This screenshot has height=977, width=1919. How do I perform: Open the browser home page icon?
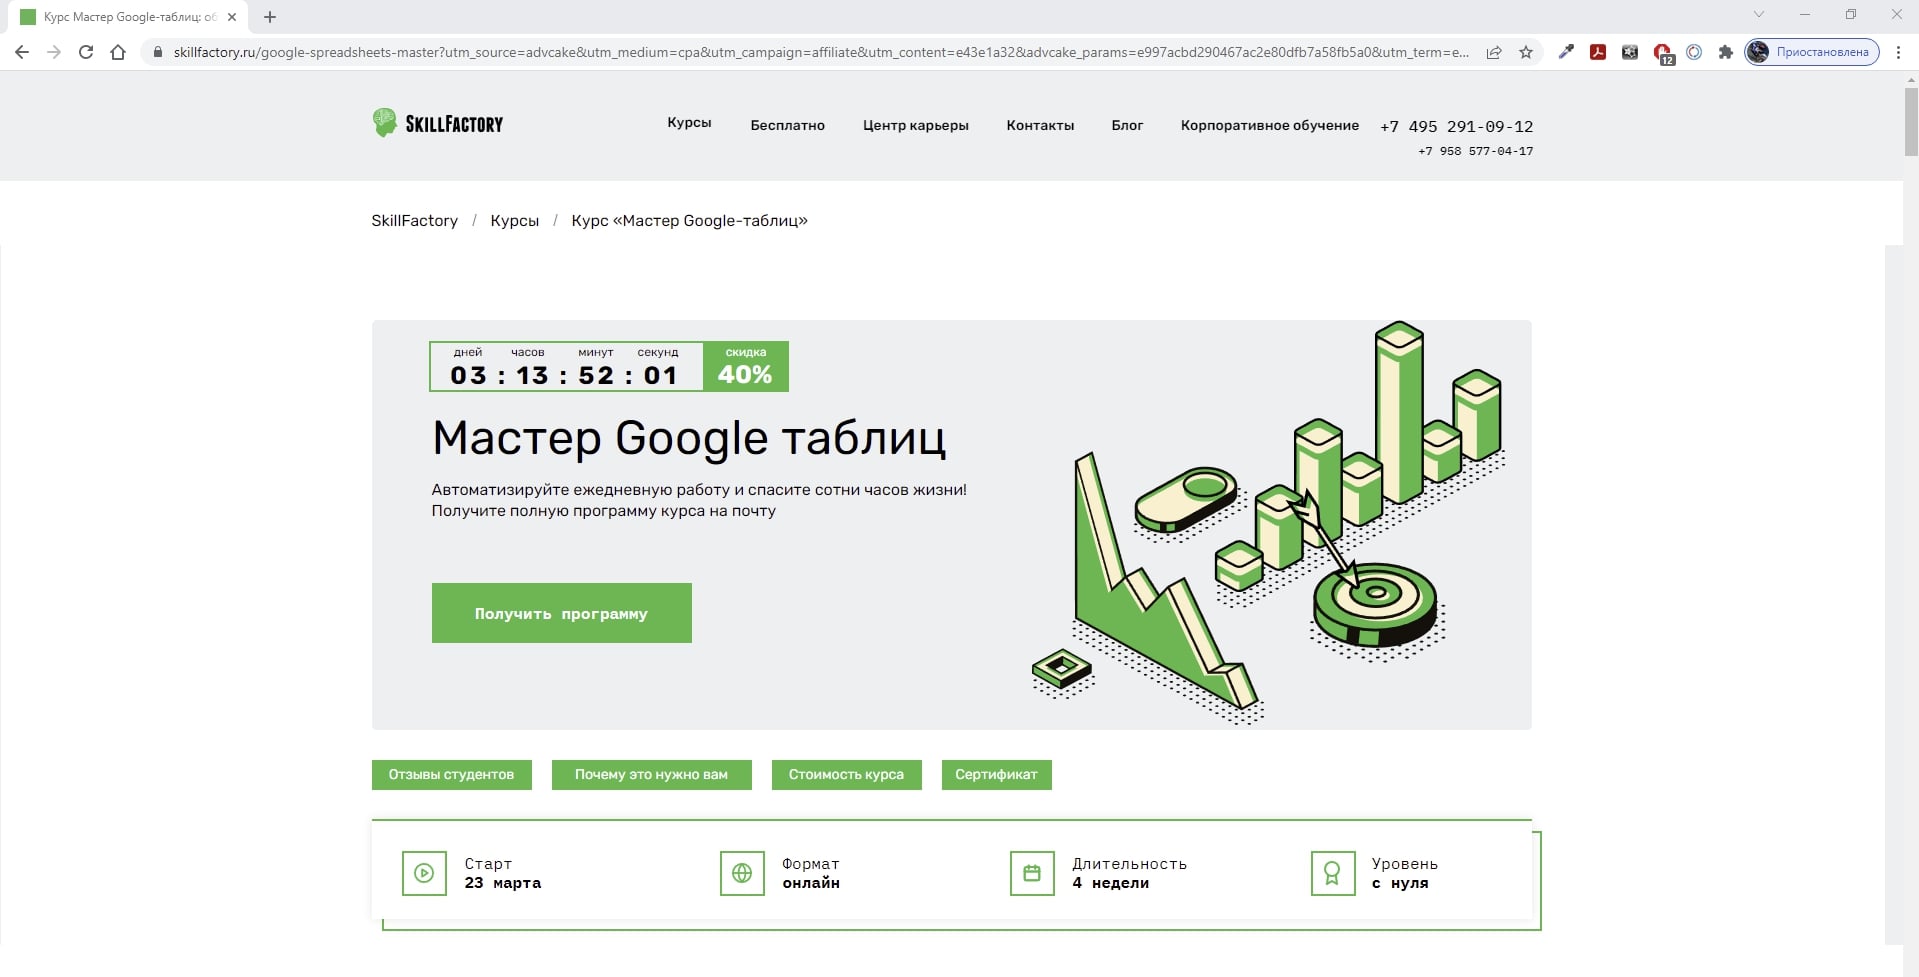point(118,52)
